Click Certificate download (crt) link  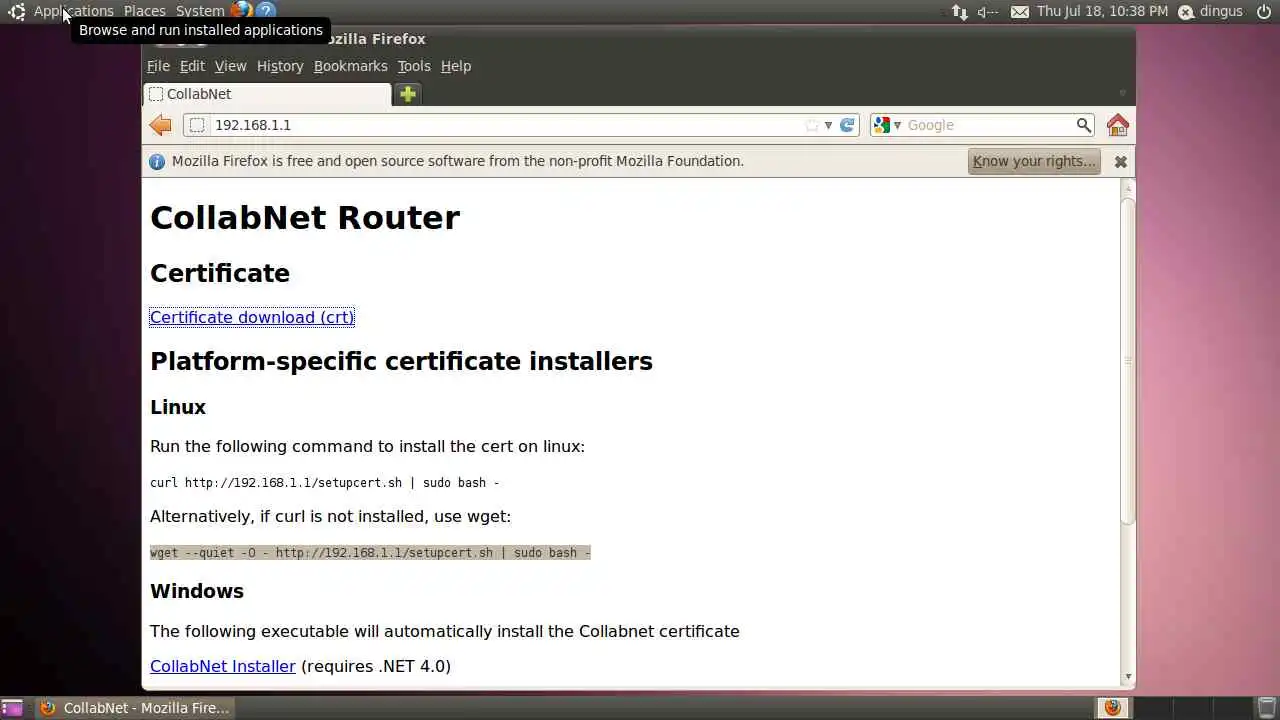pyautogui.click(x=252, y=317)
